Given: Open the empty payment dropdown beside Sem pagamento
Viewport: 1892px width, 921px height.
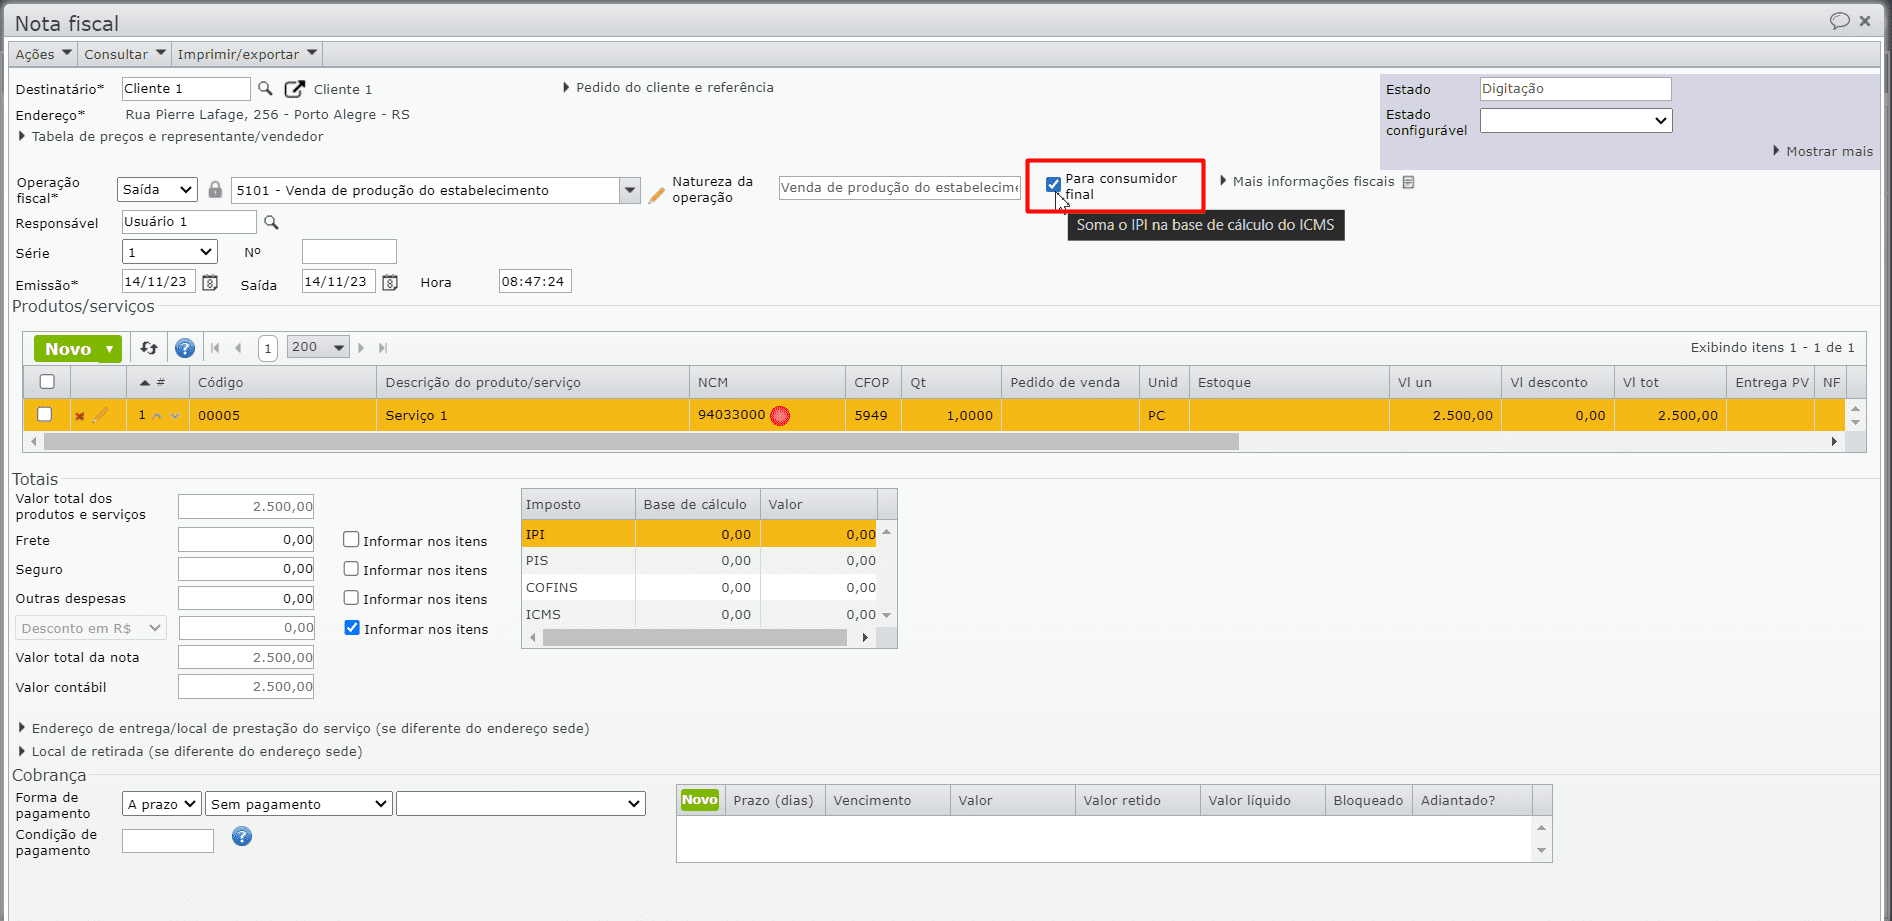Looking at the screenshot, I should [x=521, y=804].
